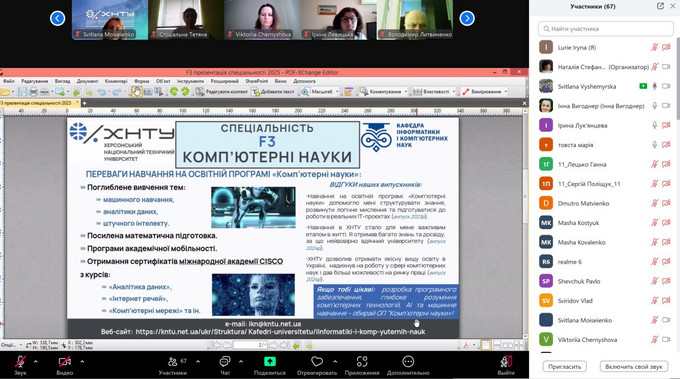Pop out the participants panel
This screenshot has width=680, height=379.
pyautogui.click(x=660, y=6)
